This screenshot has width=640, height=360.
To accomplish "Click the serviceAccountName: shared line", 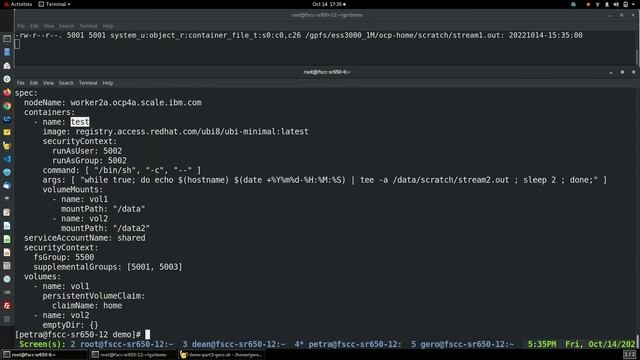I will coord(84,238).
